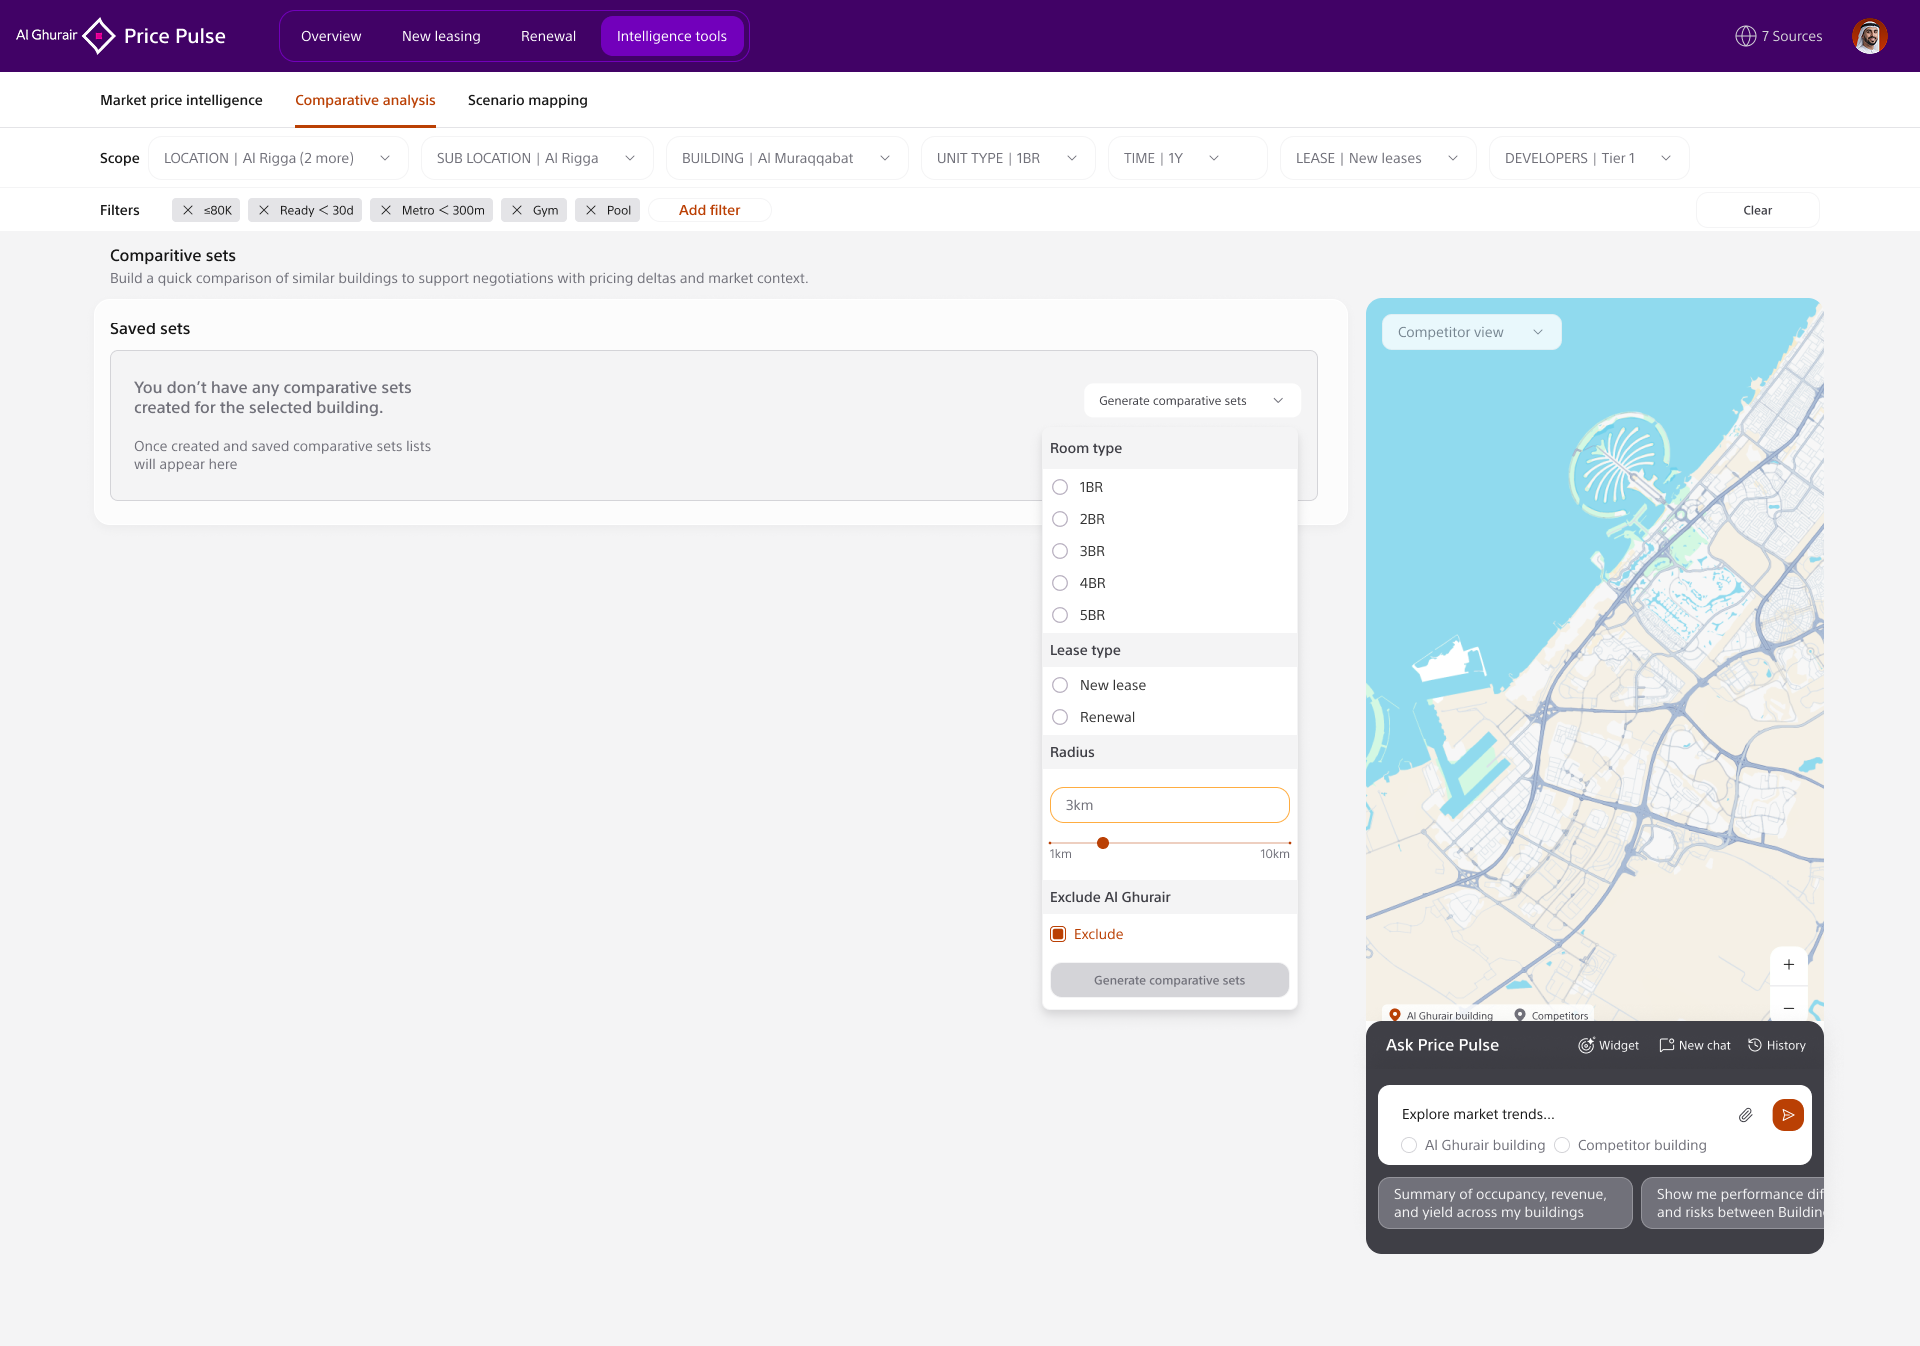Screen dimensions: 1920x1346
Task: Open chat History
Action: pyautogui.click(x=1777, y=1045)
